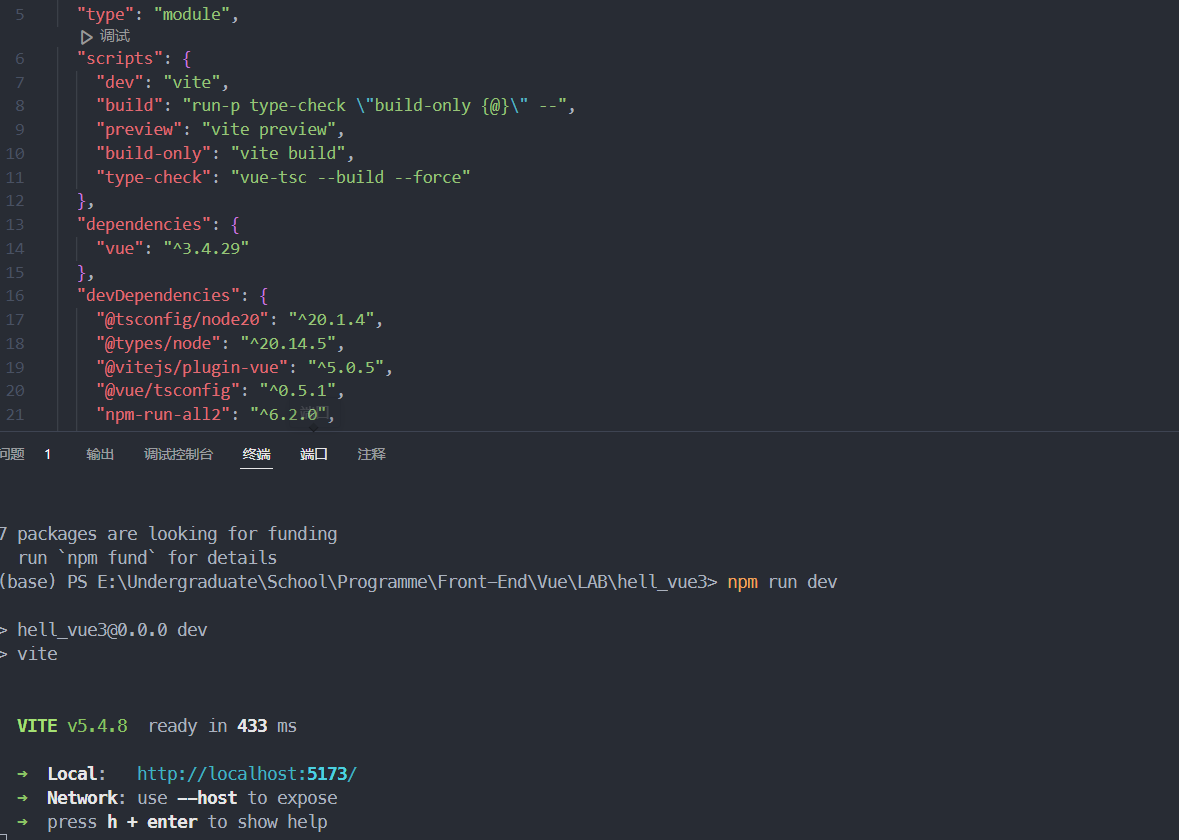The height and width of the screenshot is (840, 1179).
Task: Click the 'npm run dev' command in terminal
Action: 782,582
